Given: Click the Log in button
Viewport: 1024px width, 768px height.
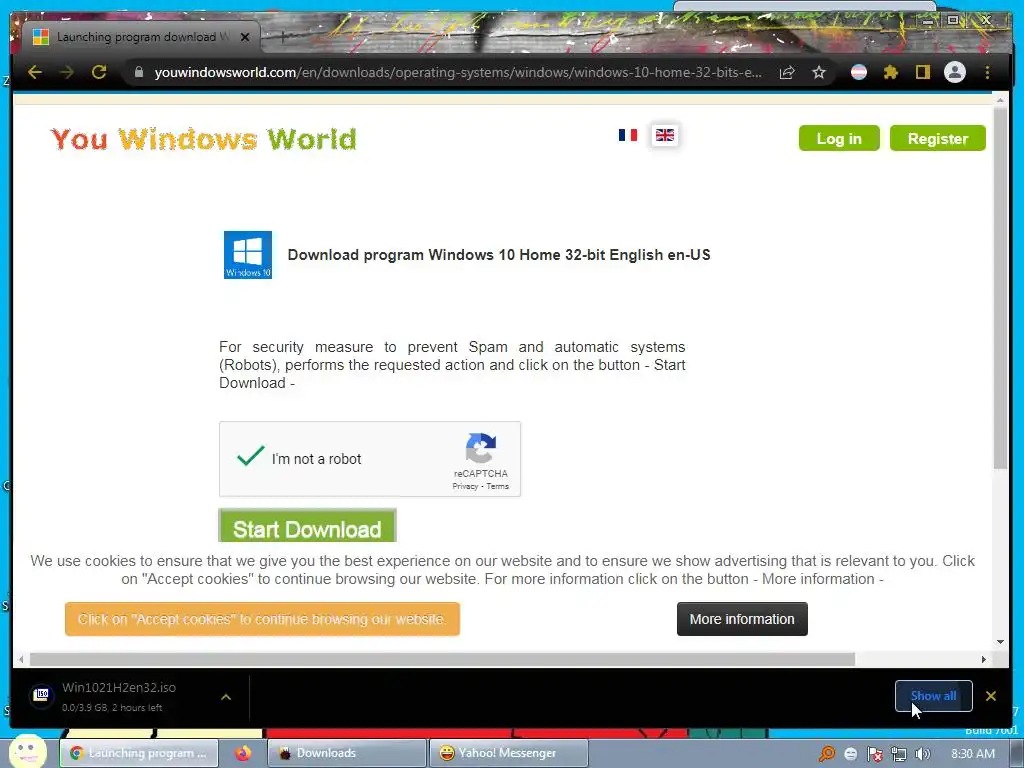Looking at the screenshot, I should [839, 138].
